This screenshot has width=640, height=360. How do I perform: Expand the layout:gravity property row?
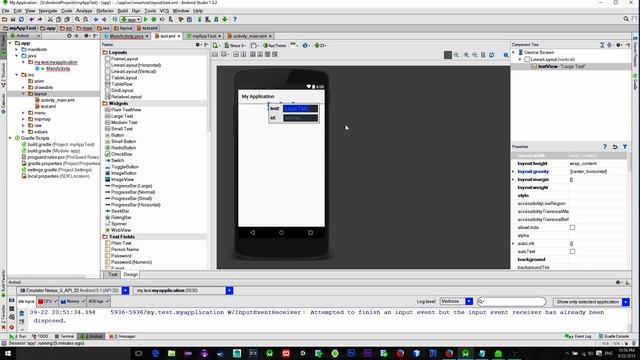(x=513, y=171)
